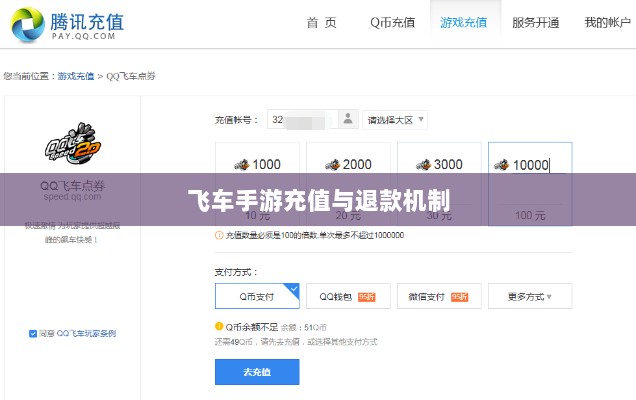Select the 1000 coupon amount option
This screenshot has height=400, width=636.
click(257, 184)
